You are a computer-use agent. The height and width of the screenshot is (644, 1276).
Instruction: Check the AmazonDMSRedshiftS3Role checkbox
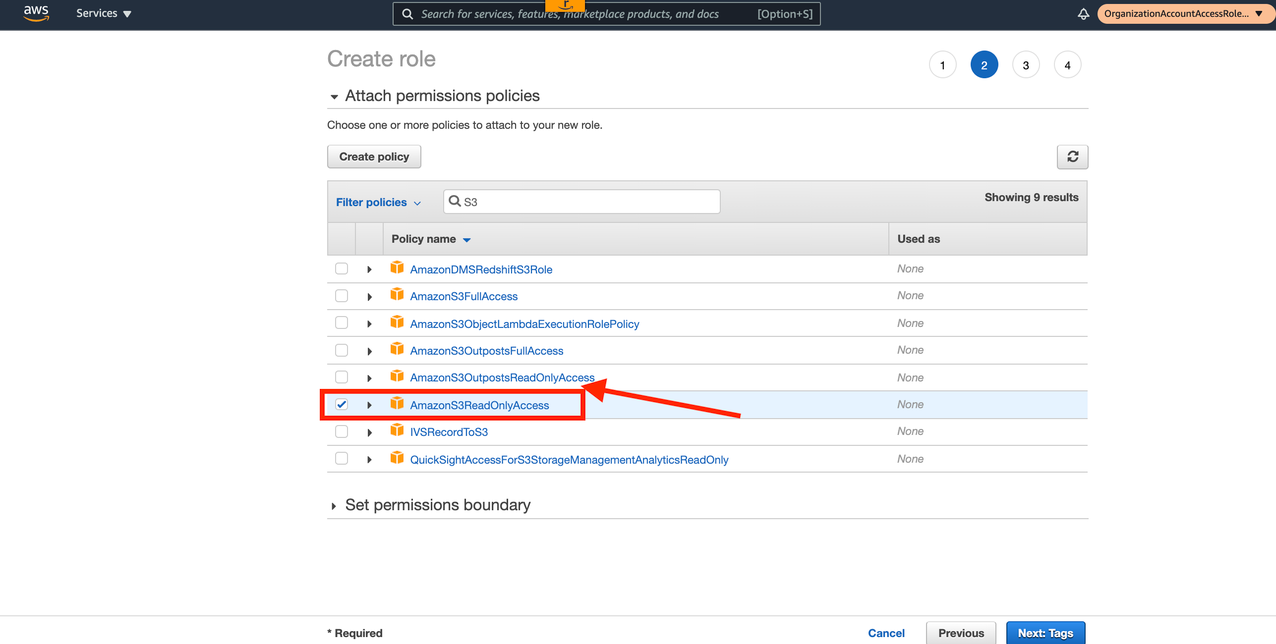pyautogui.click(x=341, y=269)
